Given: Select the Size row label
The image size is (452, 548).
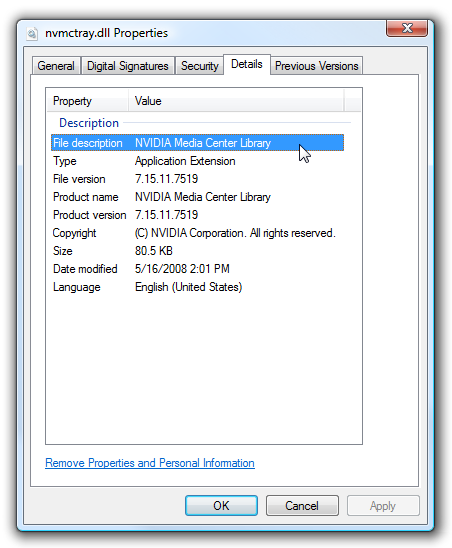Looking at the screenshot, I should [x=63, y=251].
